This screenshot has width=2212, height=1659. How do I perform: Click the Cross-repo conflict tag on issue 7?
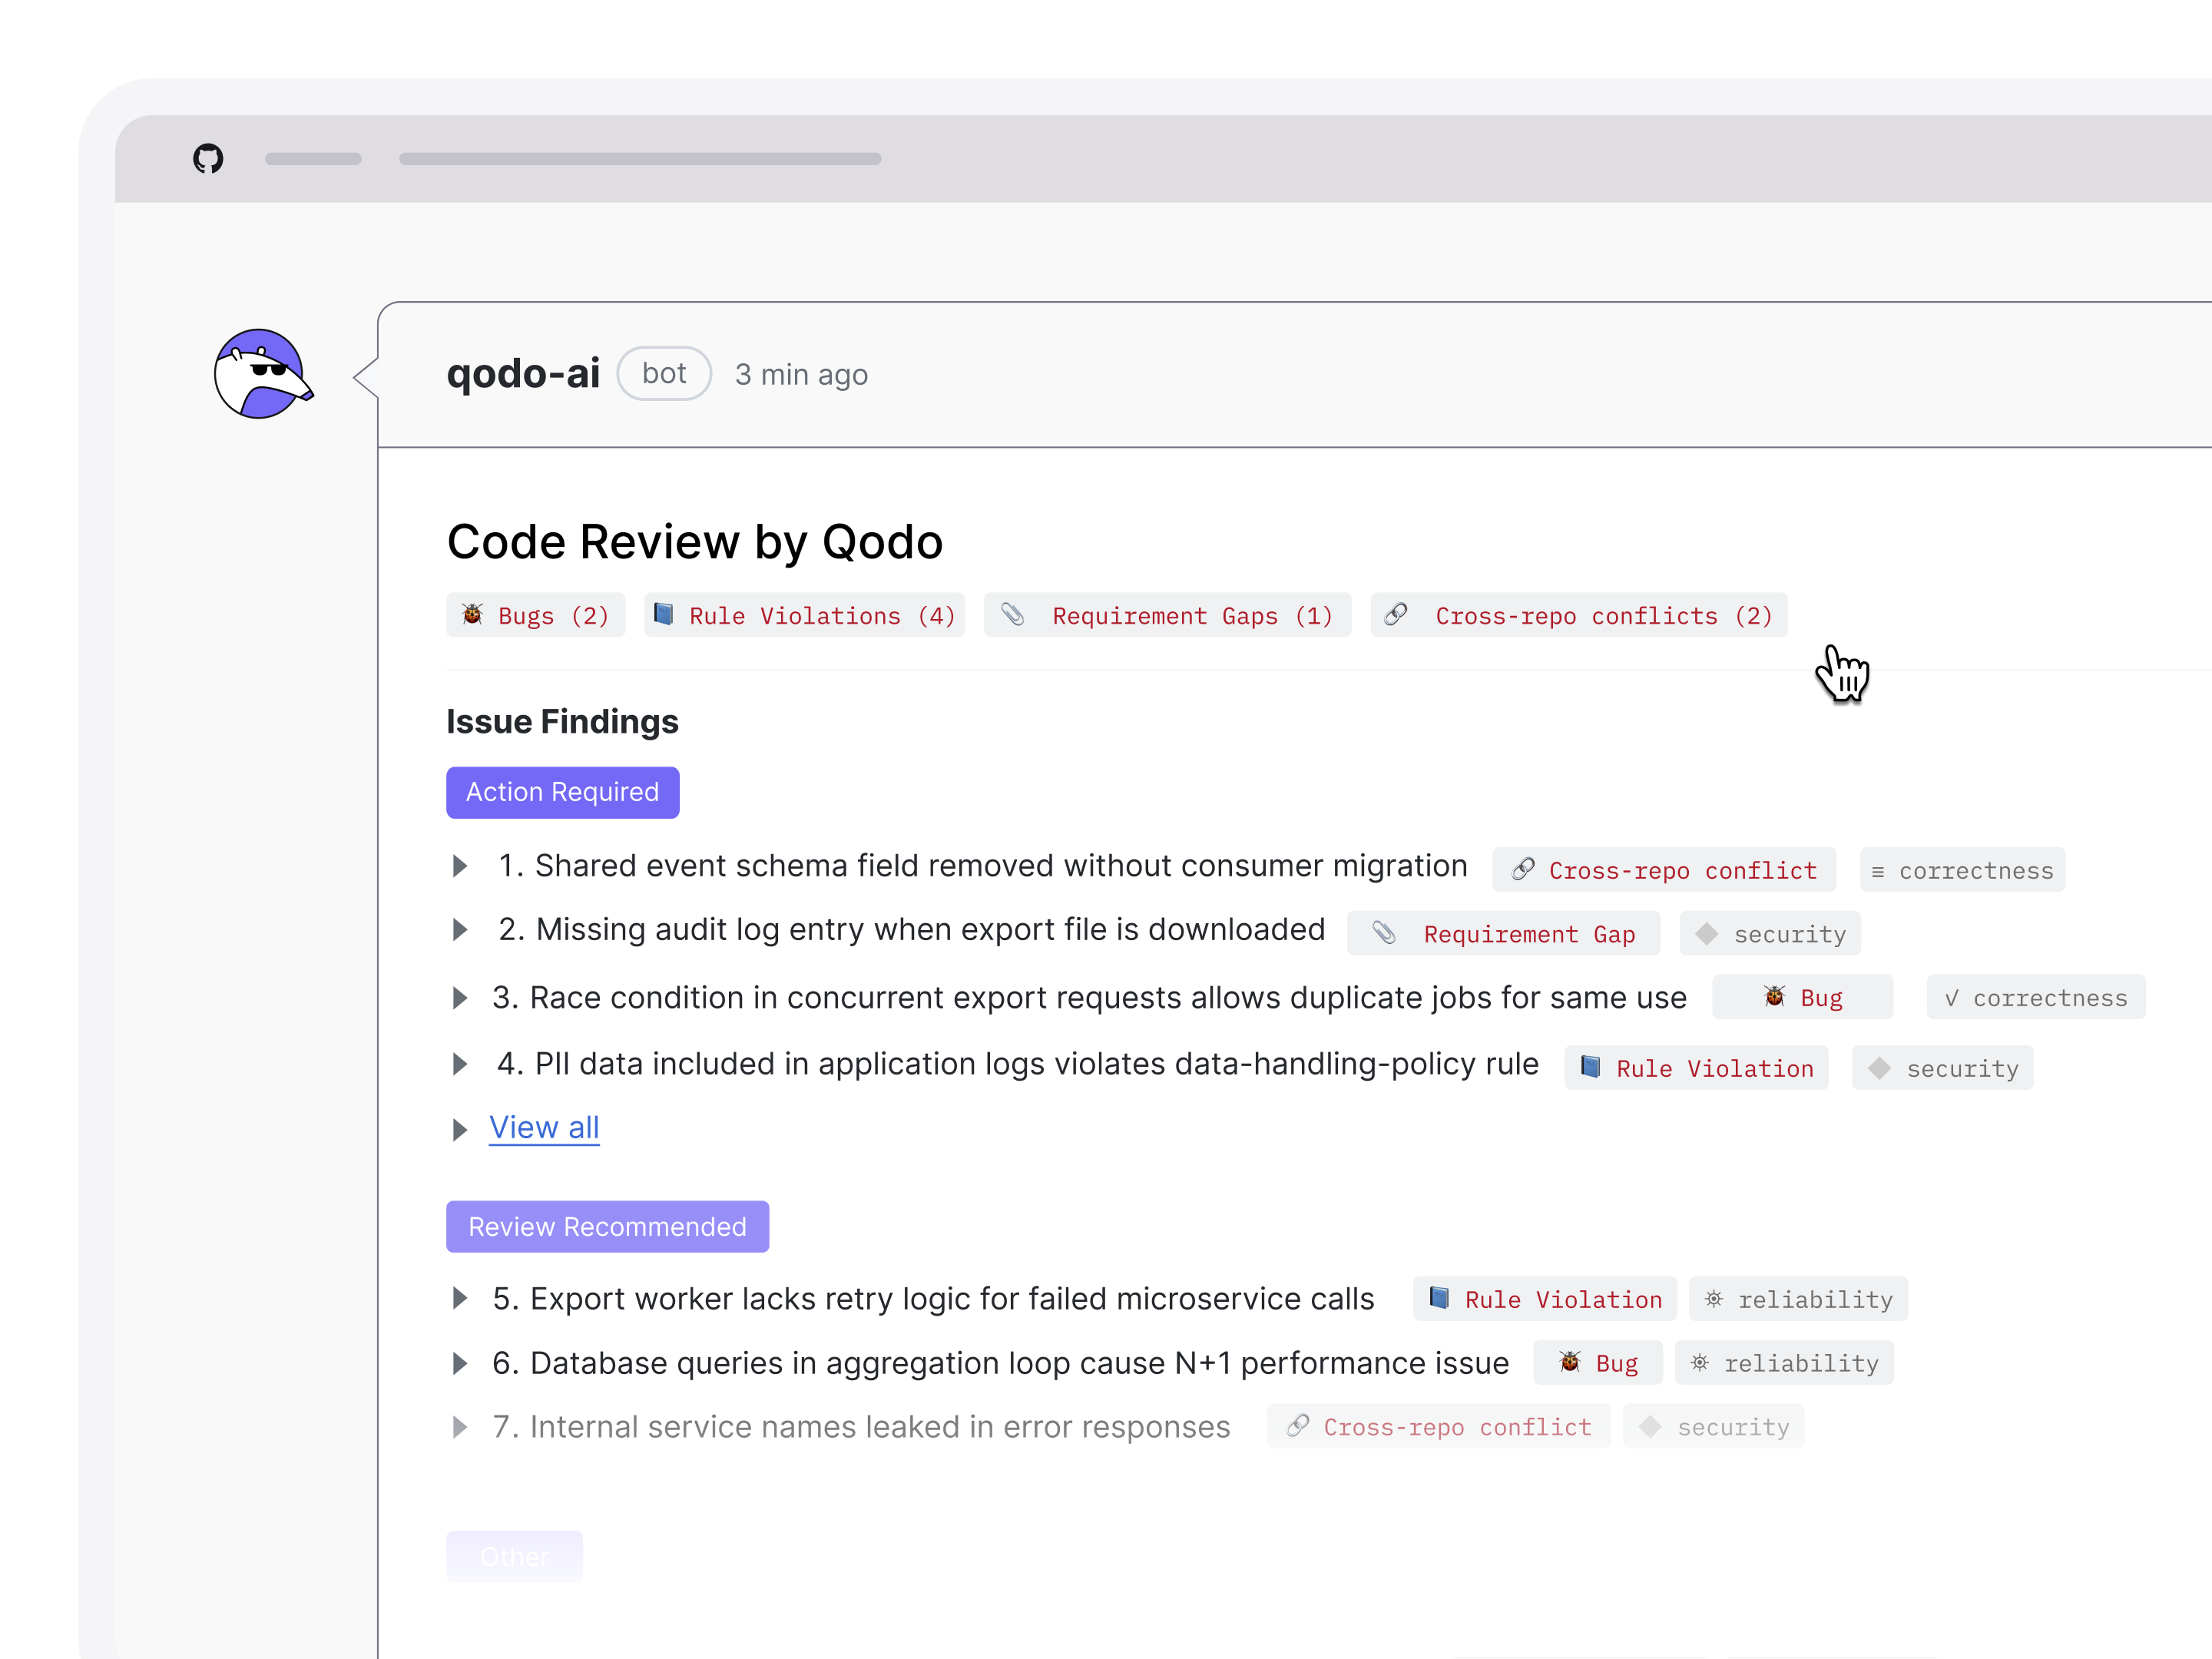1438,1426
